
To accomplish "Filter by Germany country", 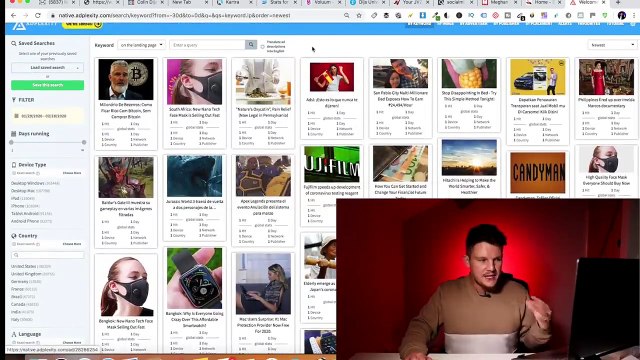I will point(26,282).
